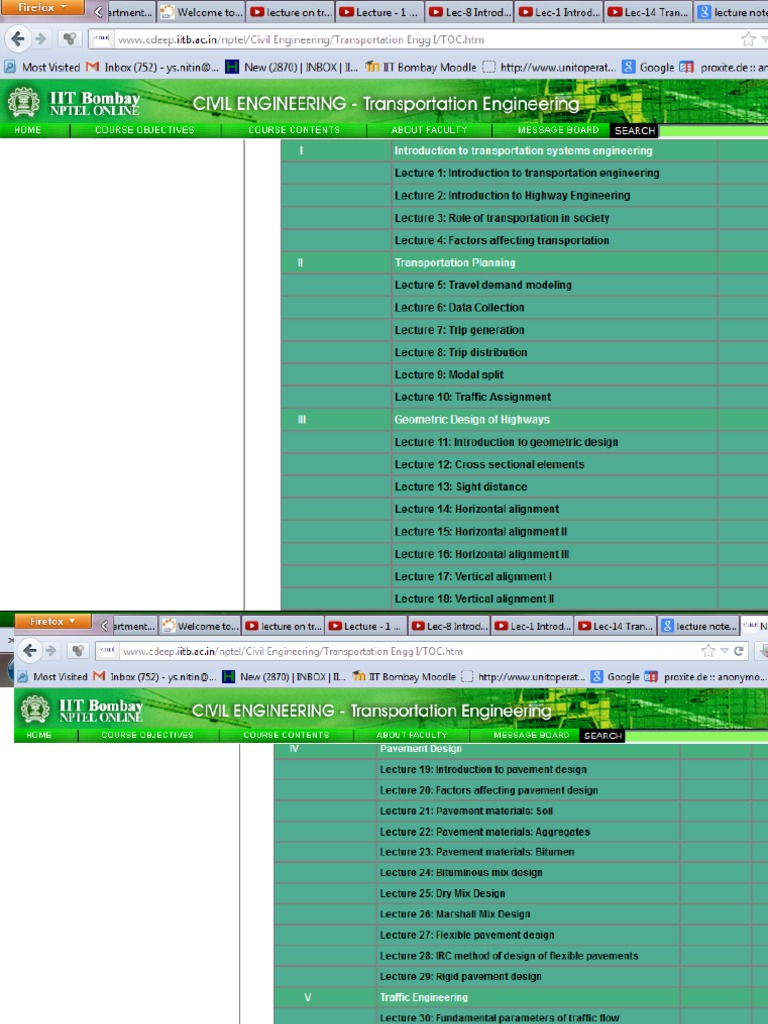Viewport: 768px width, 1024px height.
Task: Open Most Visited bookmark in upper window
Action: pos(42,67)
